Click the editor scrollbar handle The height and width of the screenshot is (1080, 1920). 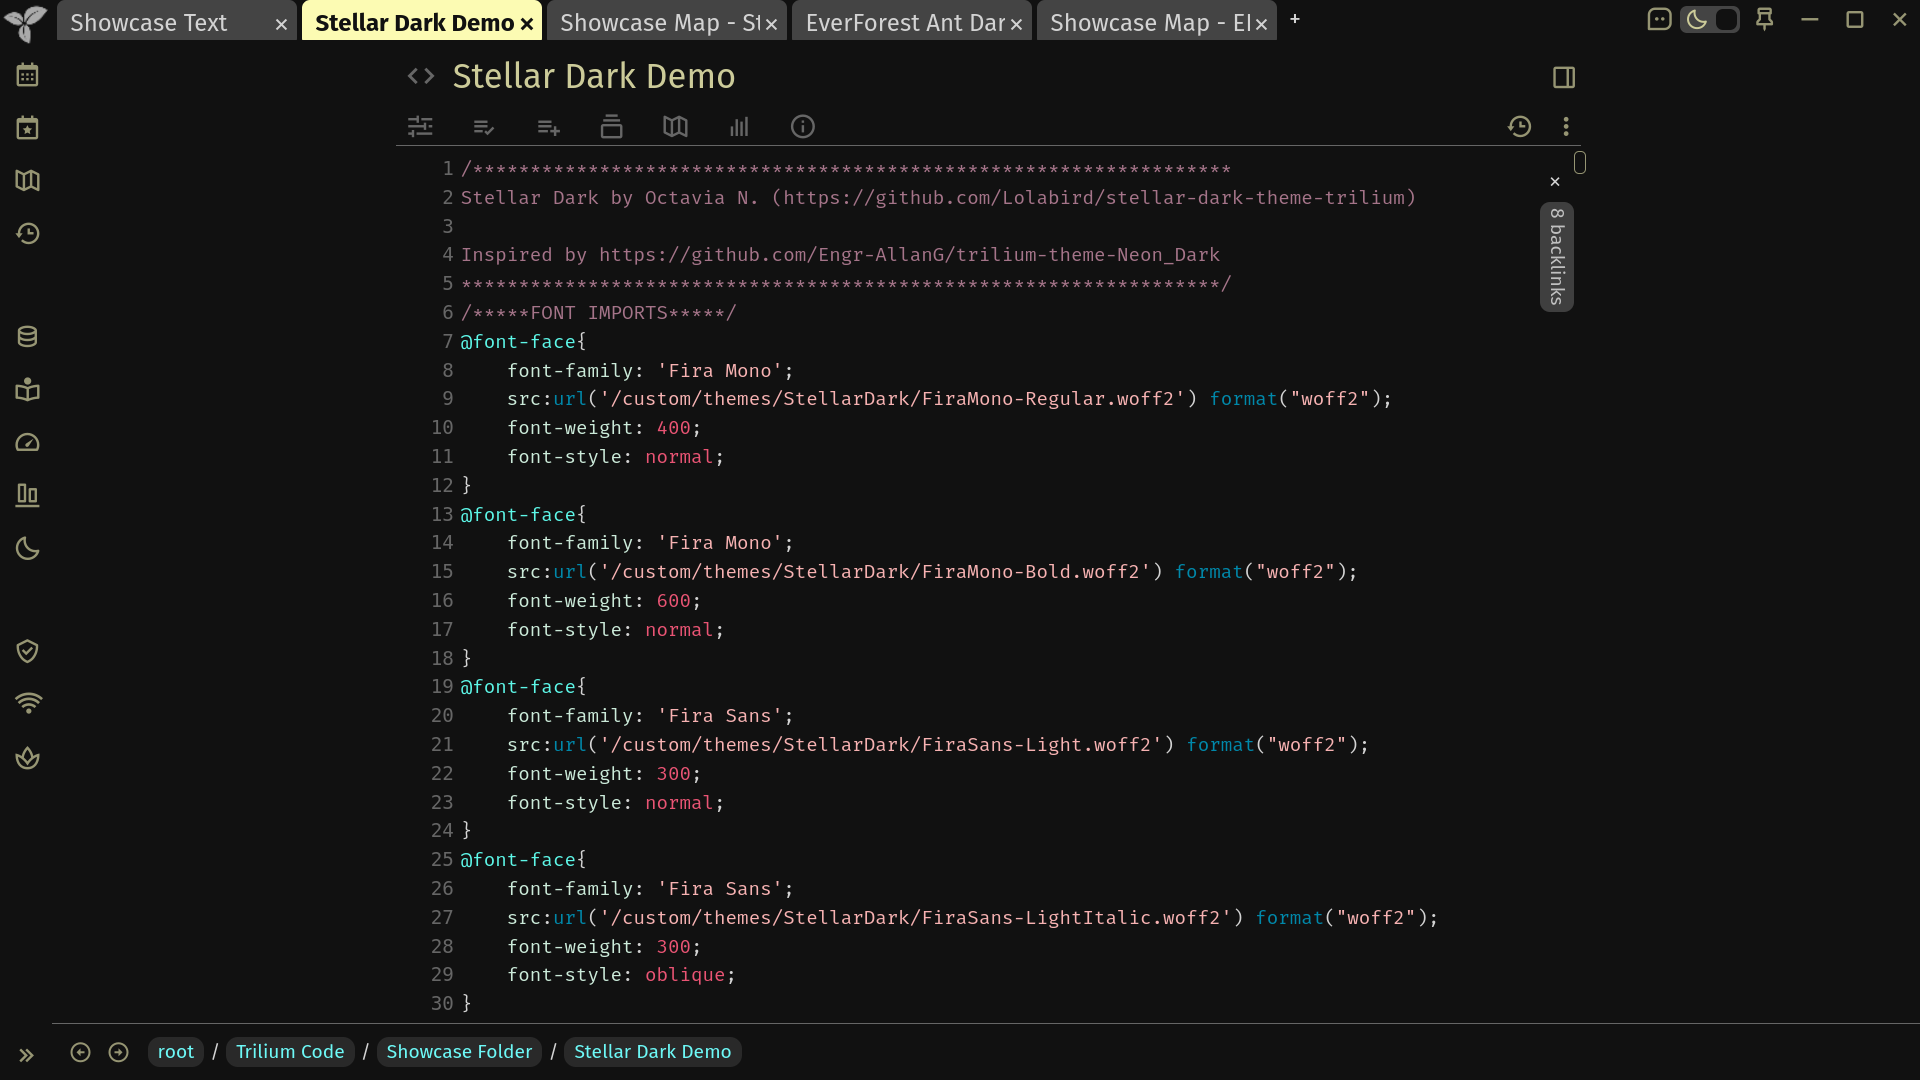(x=1580, y=162)
